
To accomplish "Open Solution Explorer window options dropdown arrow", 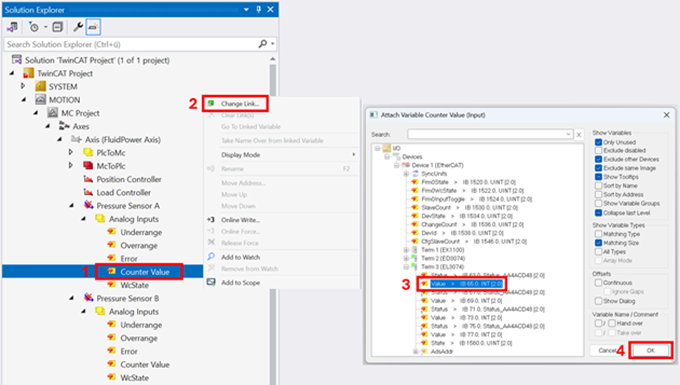I will tap(246, 9).
